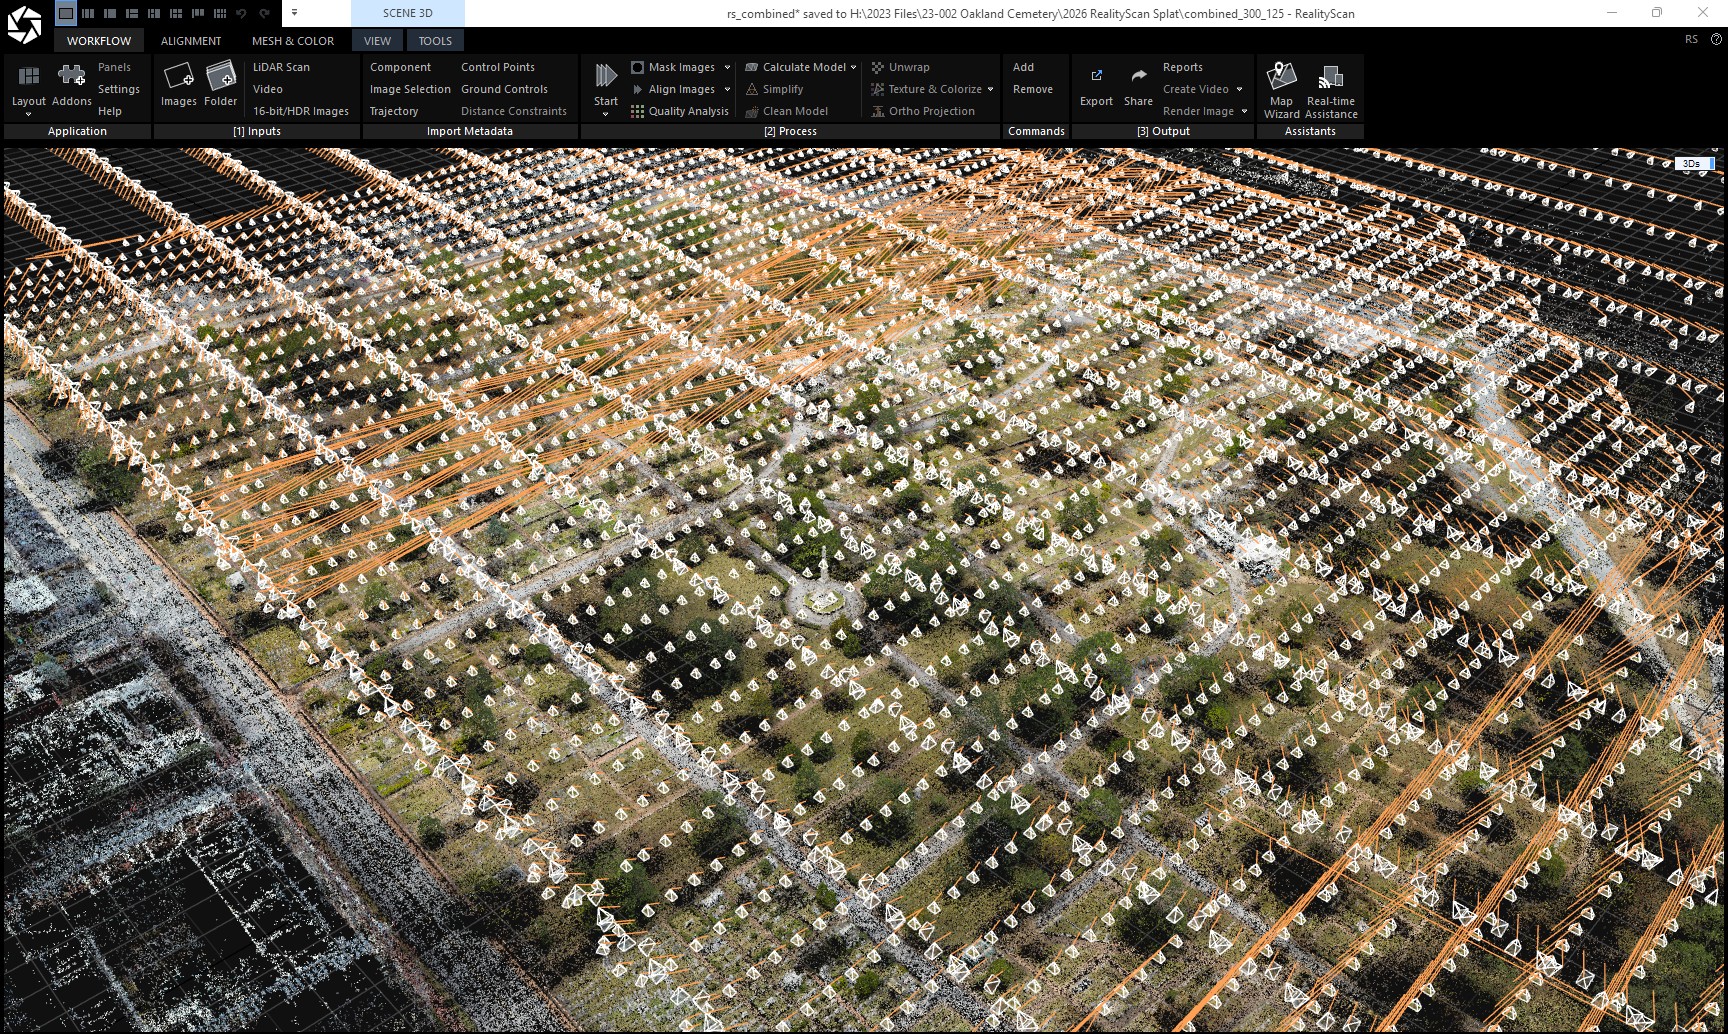The image size is (1728, 1034).
Task: Click the Clean Model icon
Action: tap(752, 111)
